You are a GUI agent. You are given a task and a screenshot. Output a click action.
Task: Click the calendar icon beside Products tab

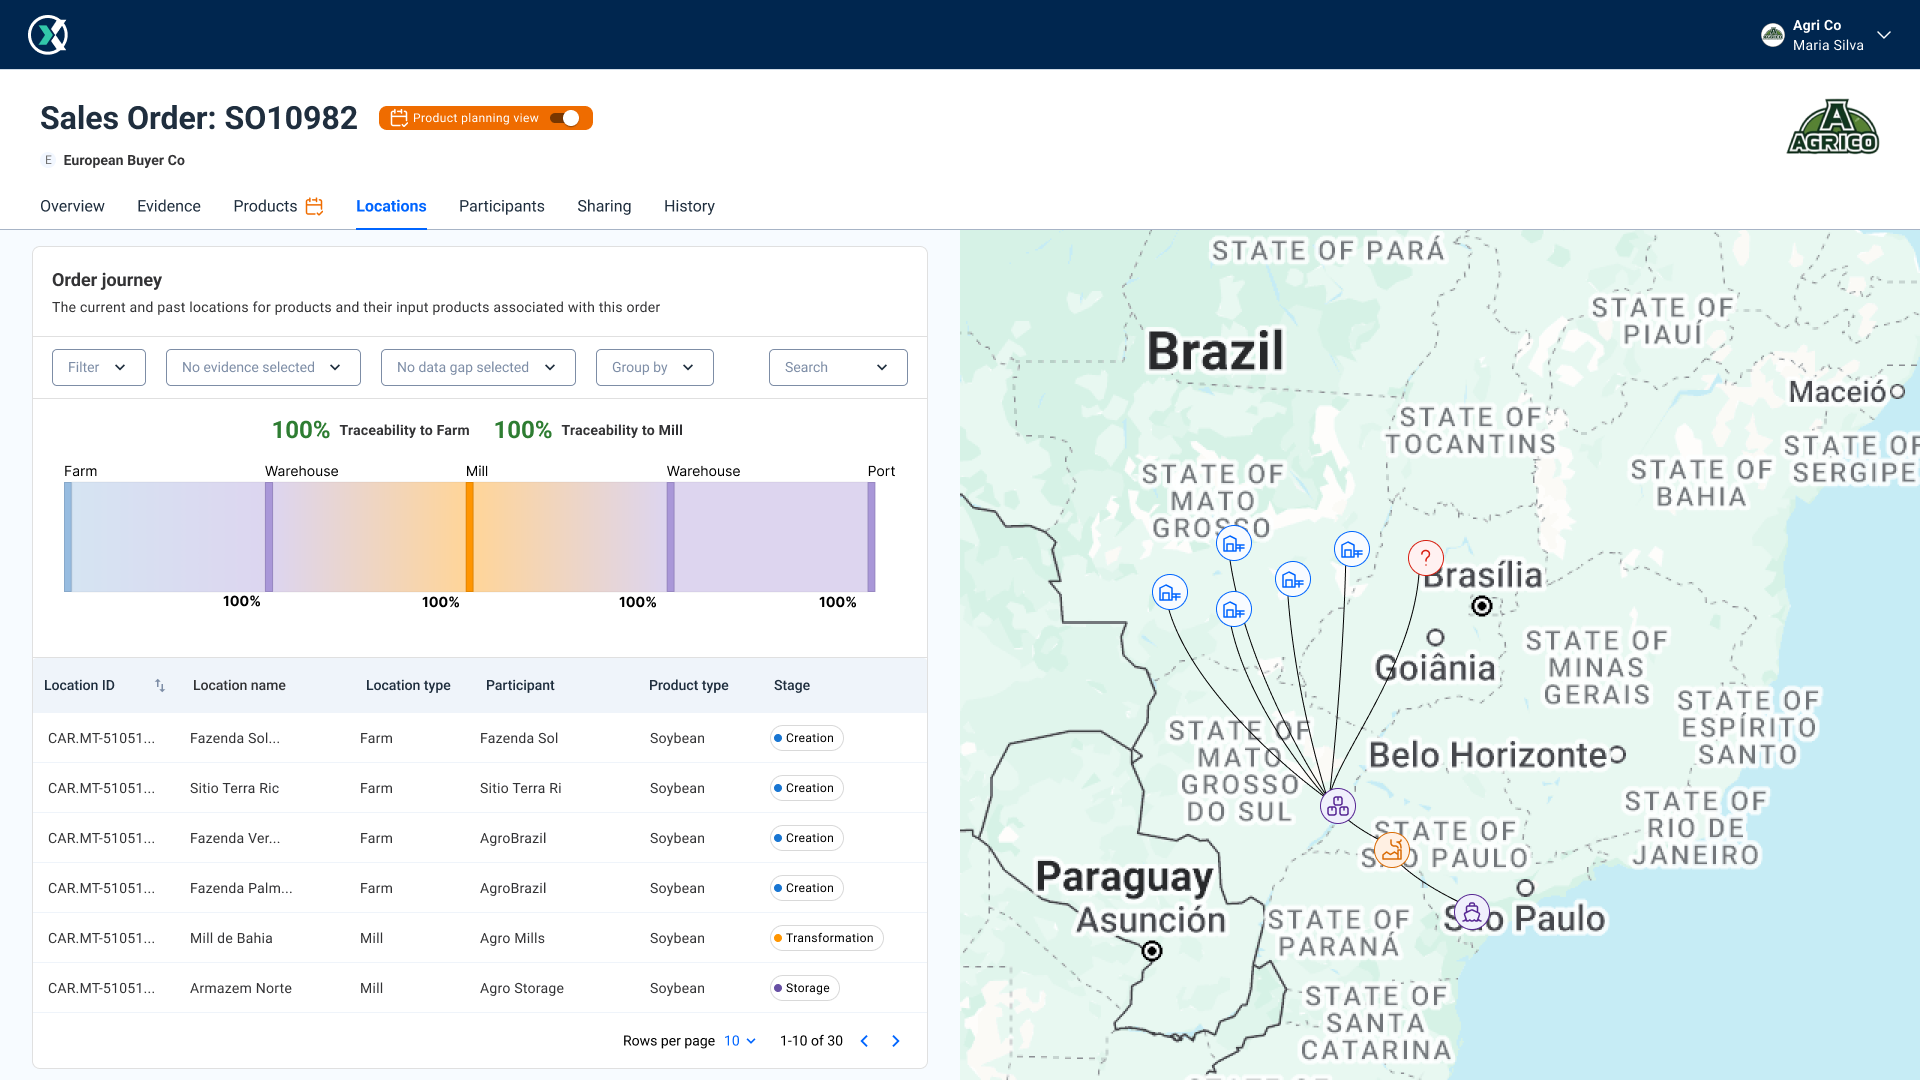pos(314,206)
